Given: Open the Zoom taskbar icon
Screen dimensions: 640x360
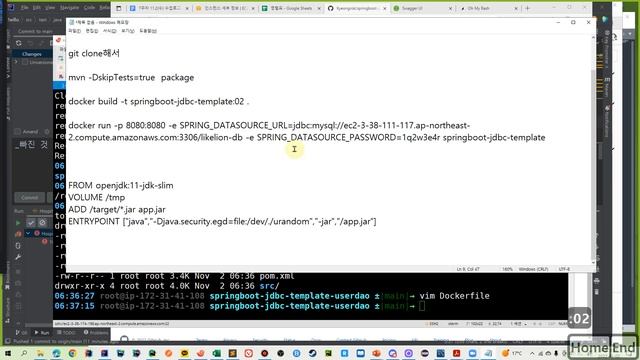Looking at the screenshot, I should (472, 353).
